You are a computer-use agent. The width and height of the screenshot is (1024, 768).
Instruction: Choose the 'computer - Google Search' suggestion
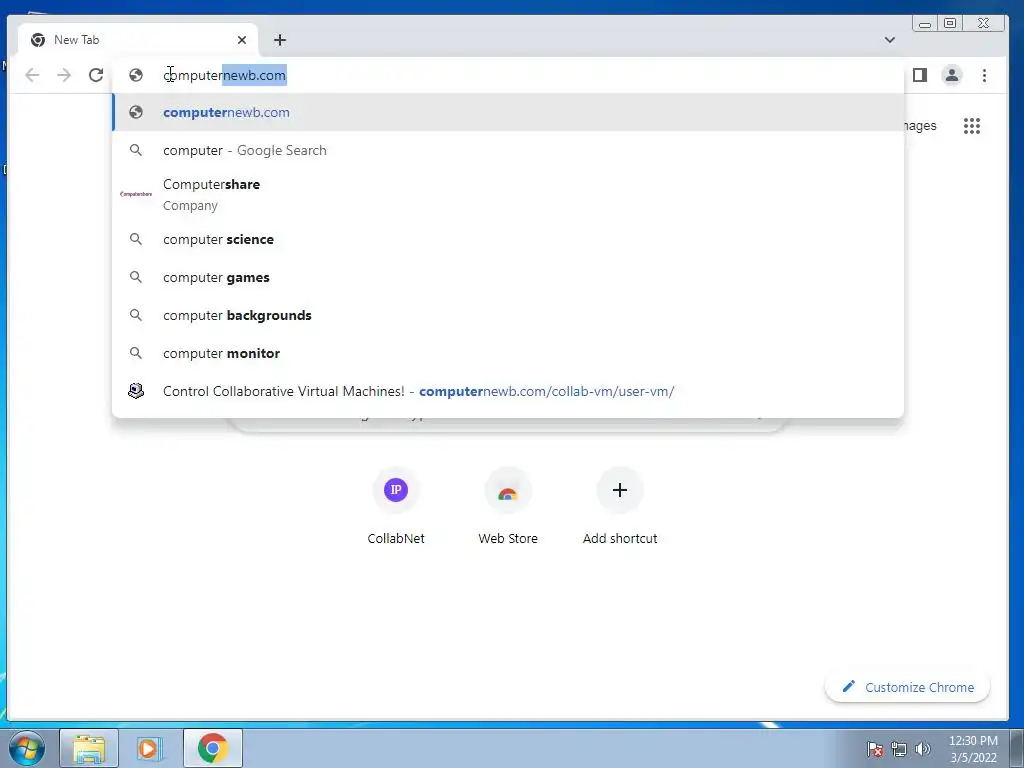tap(508, 150)
